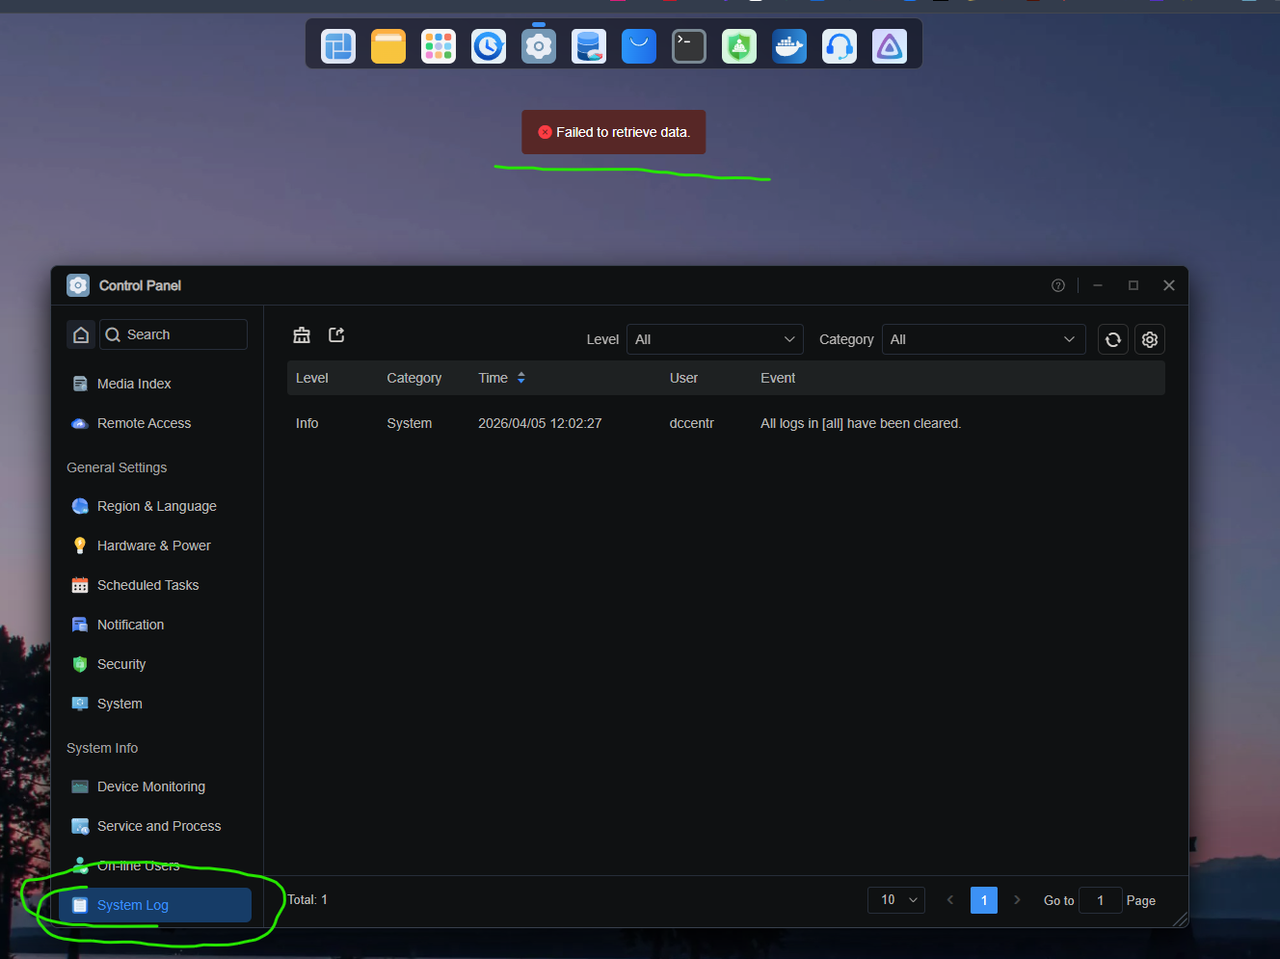Open the Jellyfin triangle app in dock
This screenshot has width=1280, height=959.
889,46
